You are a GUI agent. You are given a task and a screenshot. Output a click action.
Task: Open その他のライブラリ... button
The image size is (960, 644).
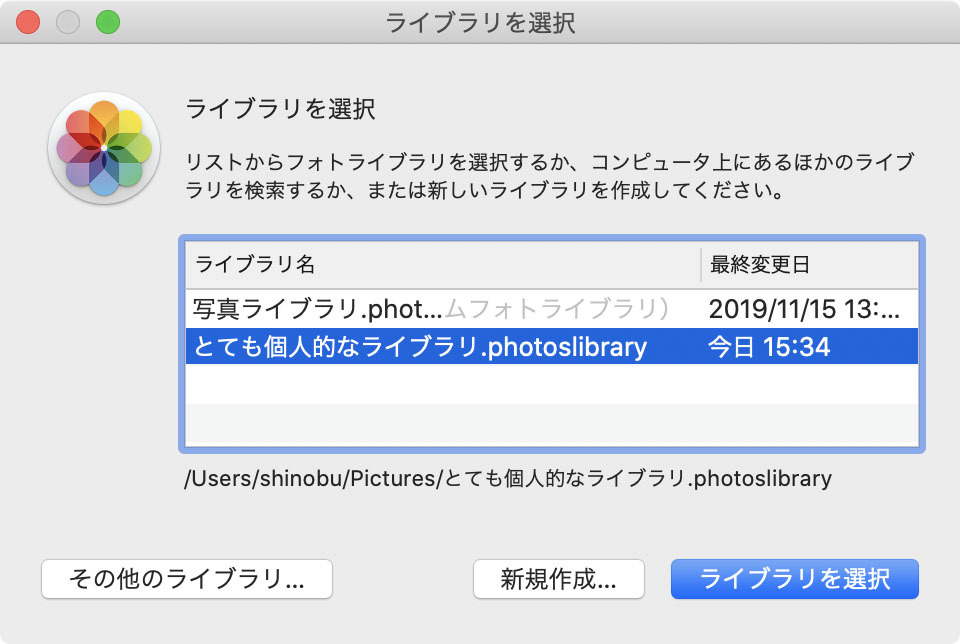click(x=187, y=578)
